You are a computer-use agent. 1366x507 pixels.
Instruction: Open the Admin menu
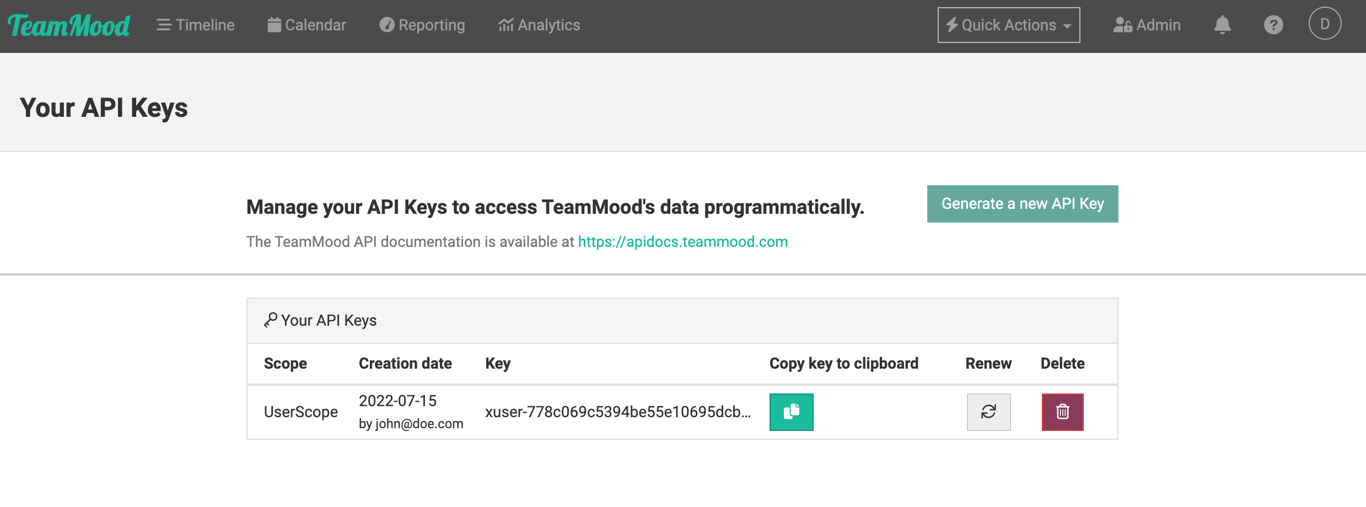click(1147, 25)
